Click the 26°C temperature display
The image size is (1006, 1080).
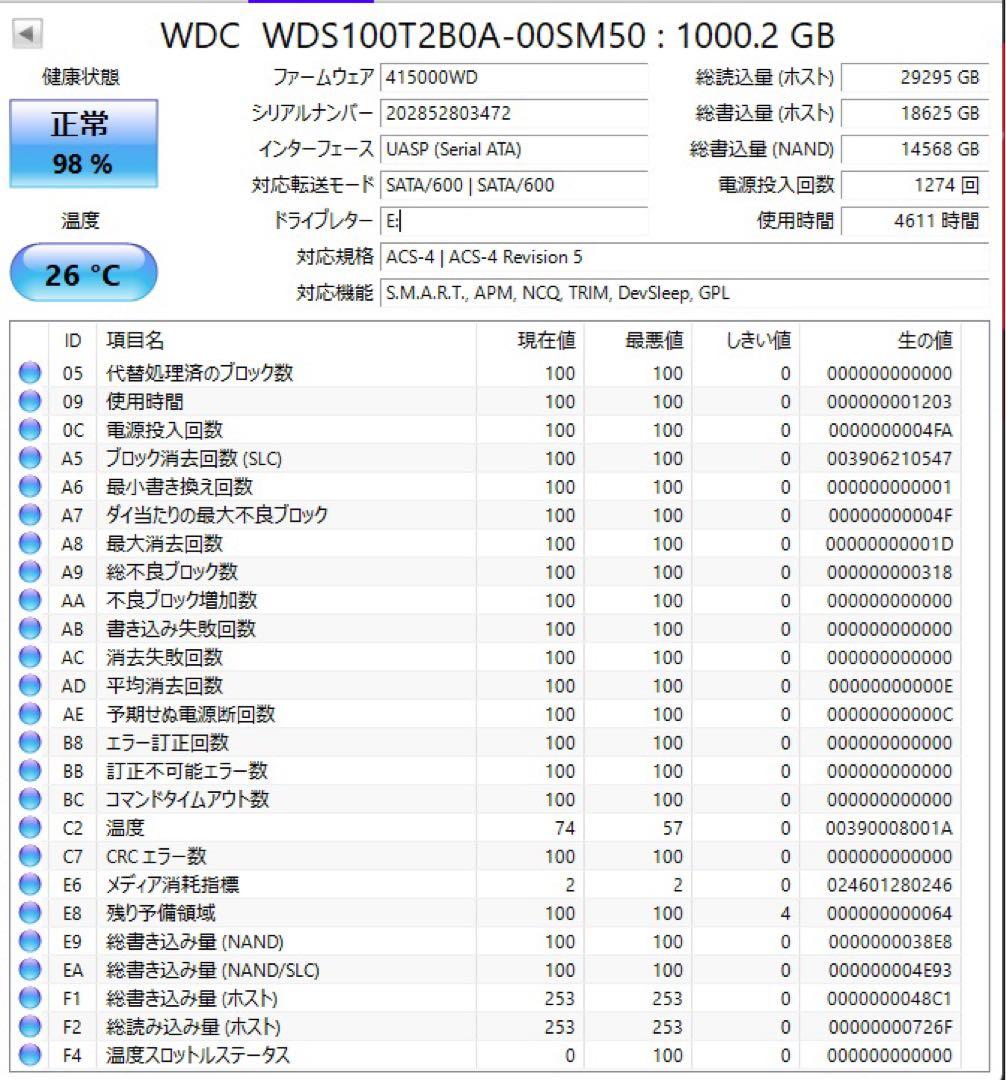pos(83,272)
